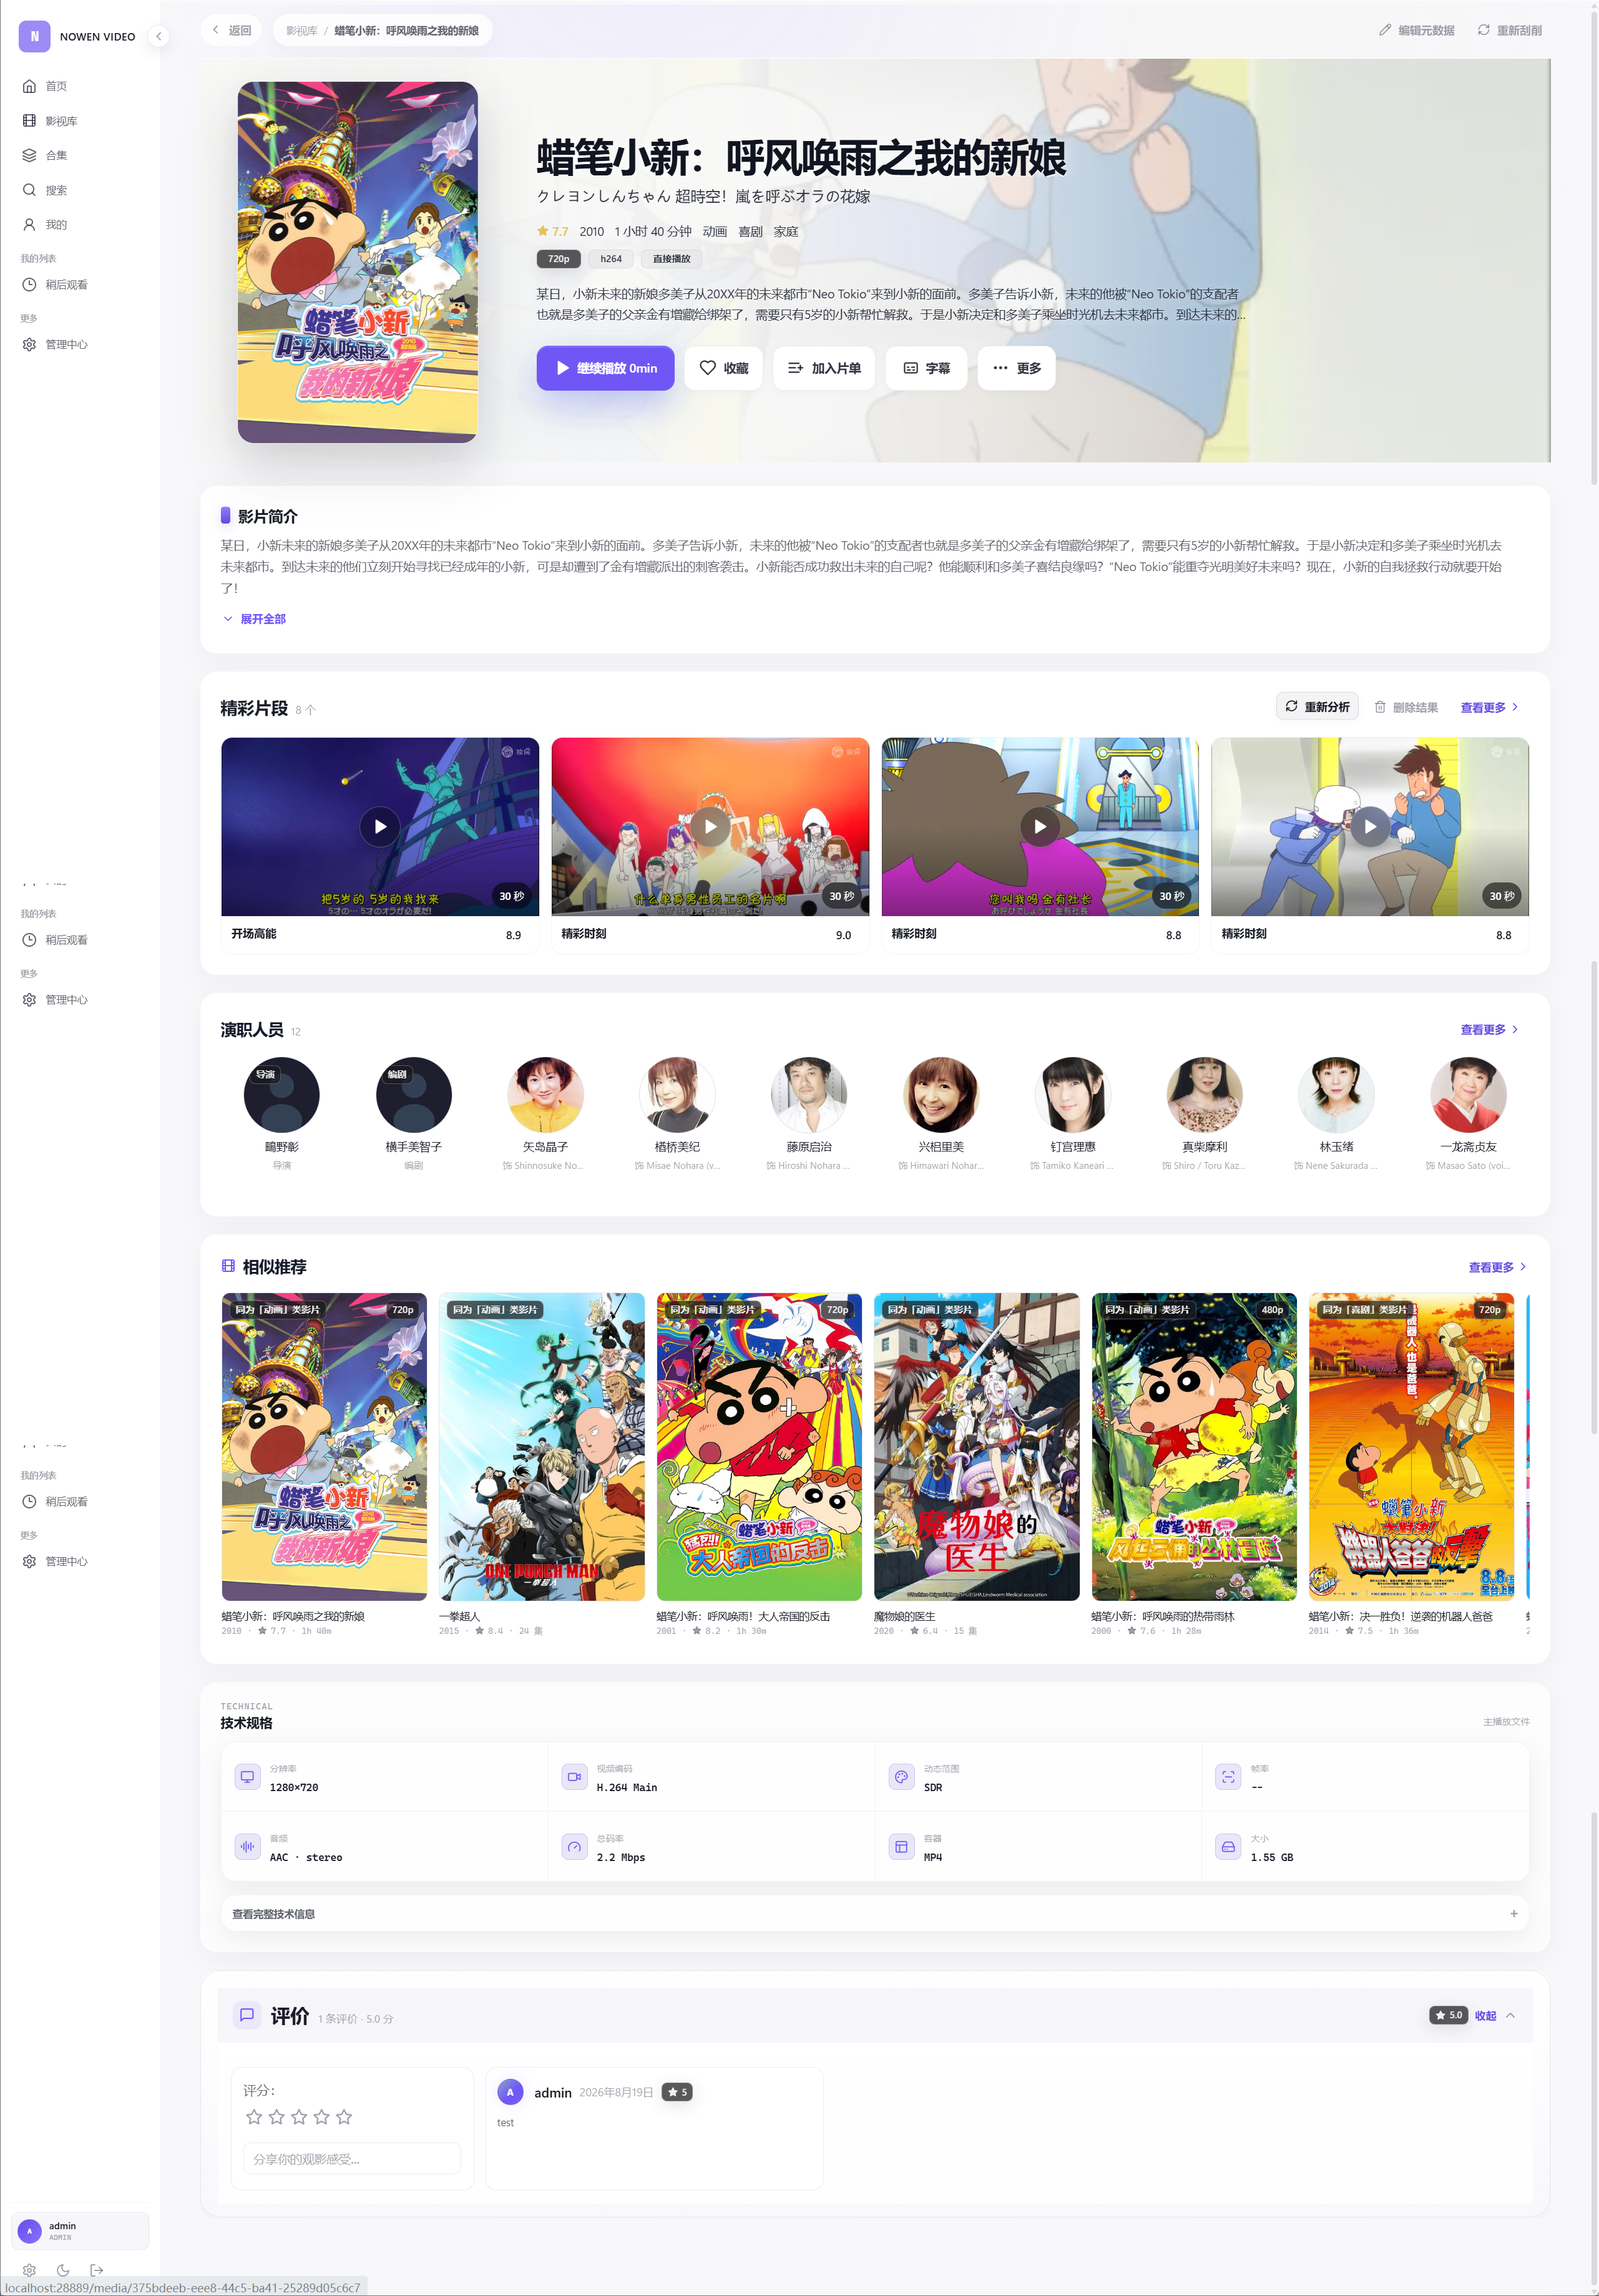Click the 重新刮削 refresh icon

point(1484,30)
